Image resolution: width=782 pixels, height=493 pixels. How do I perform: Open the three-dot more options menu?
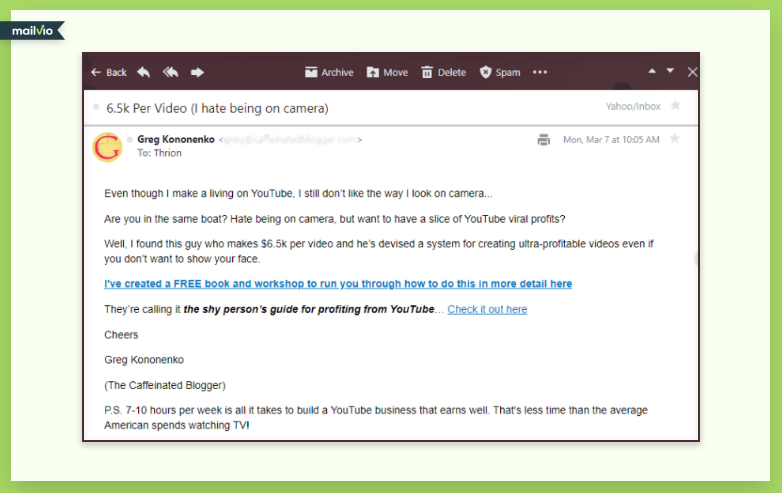click(540, 72)
